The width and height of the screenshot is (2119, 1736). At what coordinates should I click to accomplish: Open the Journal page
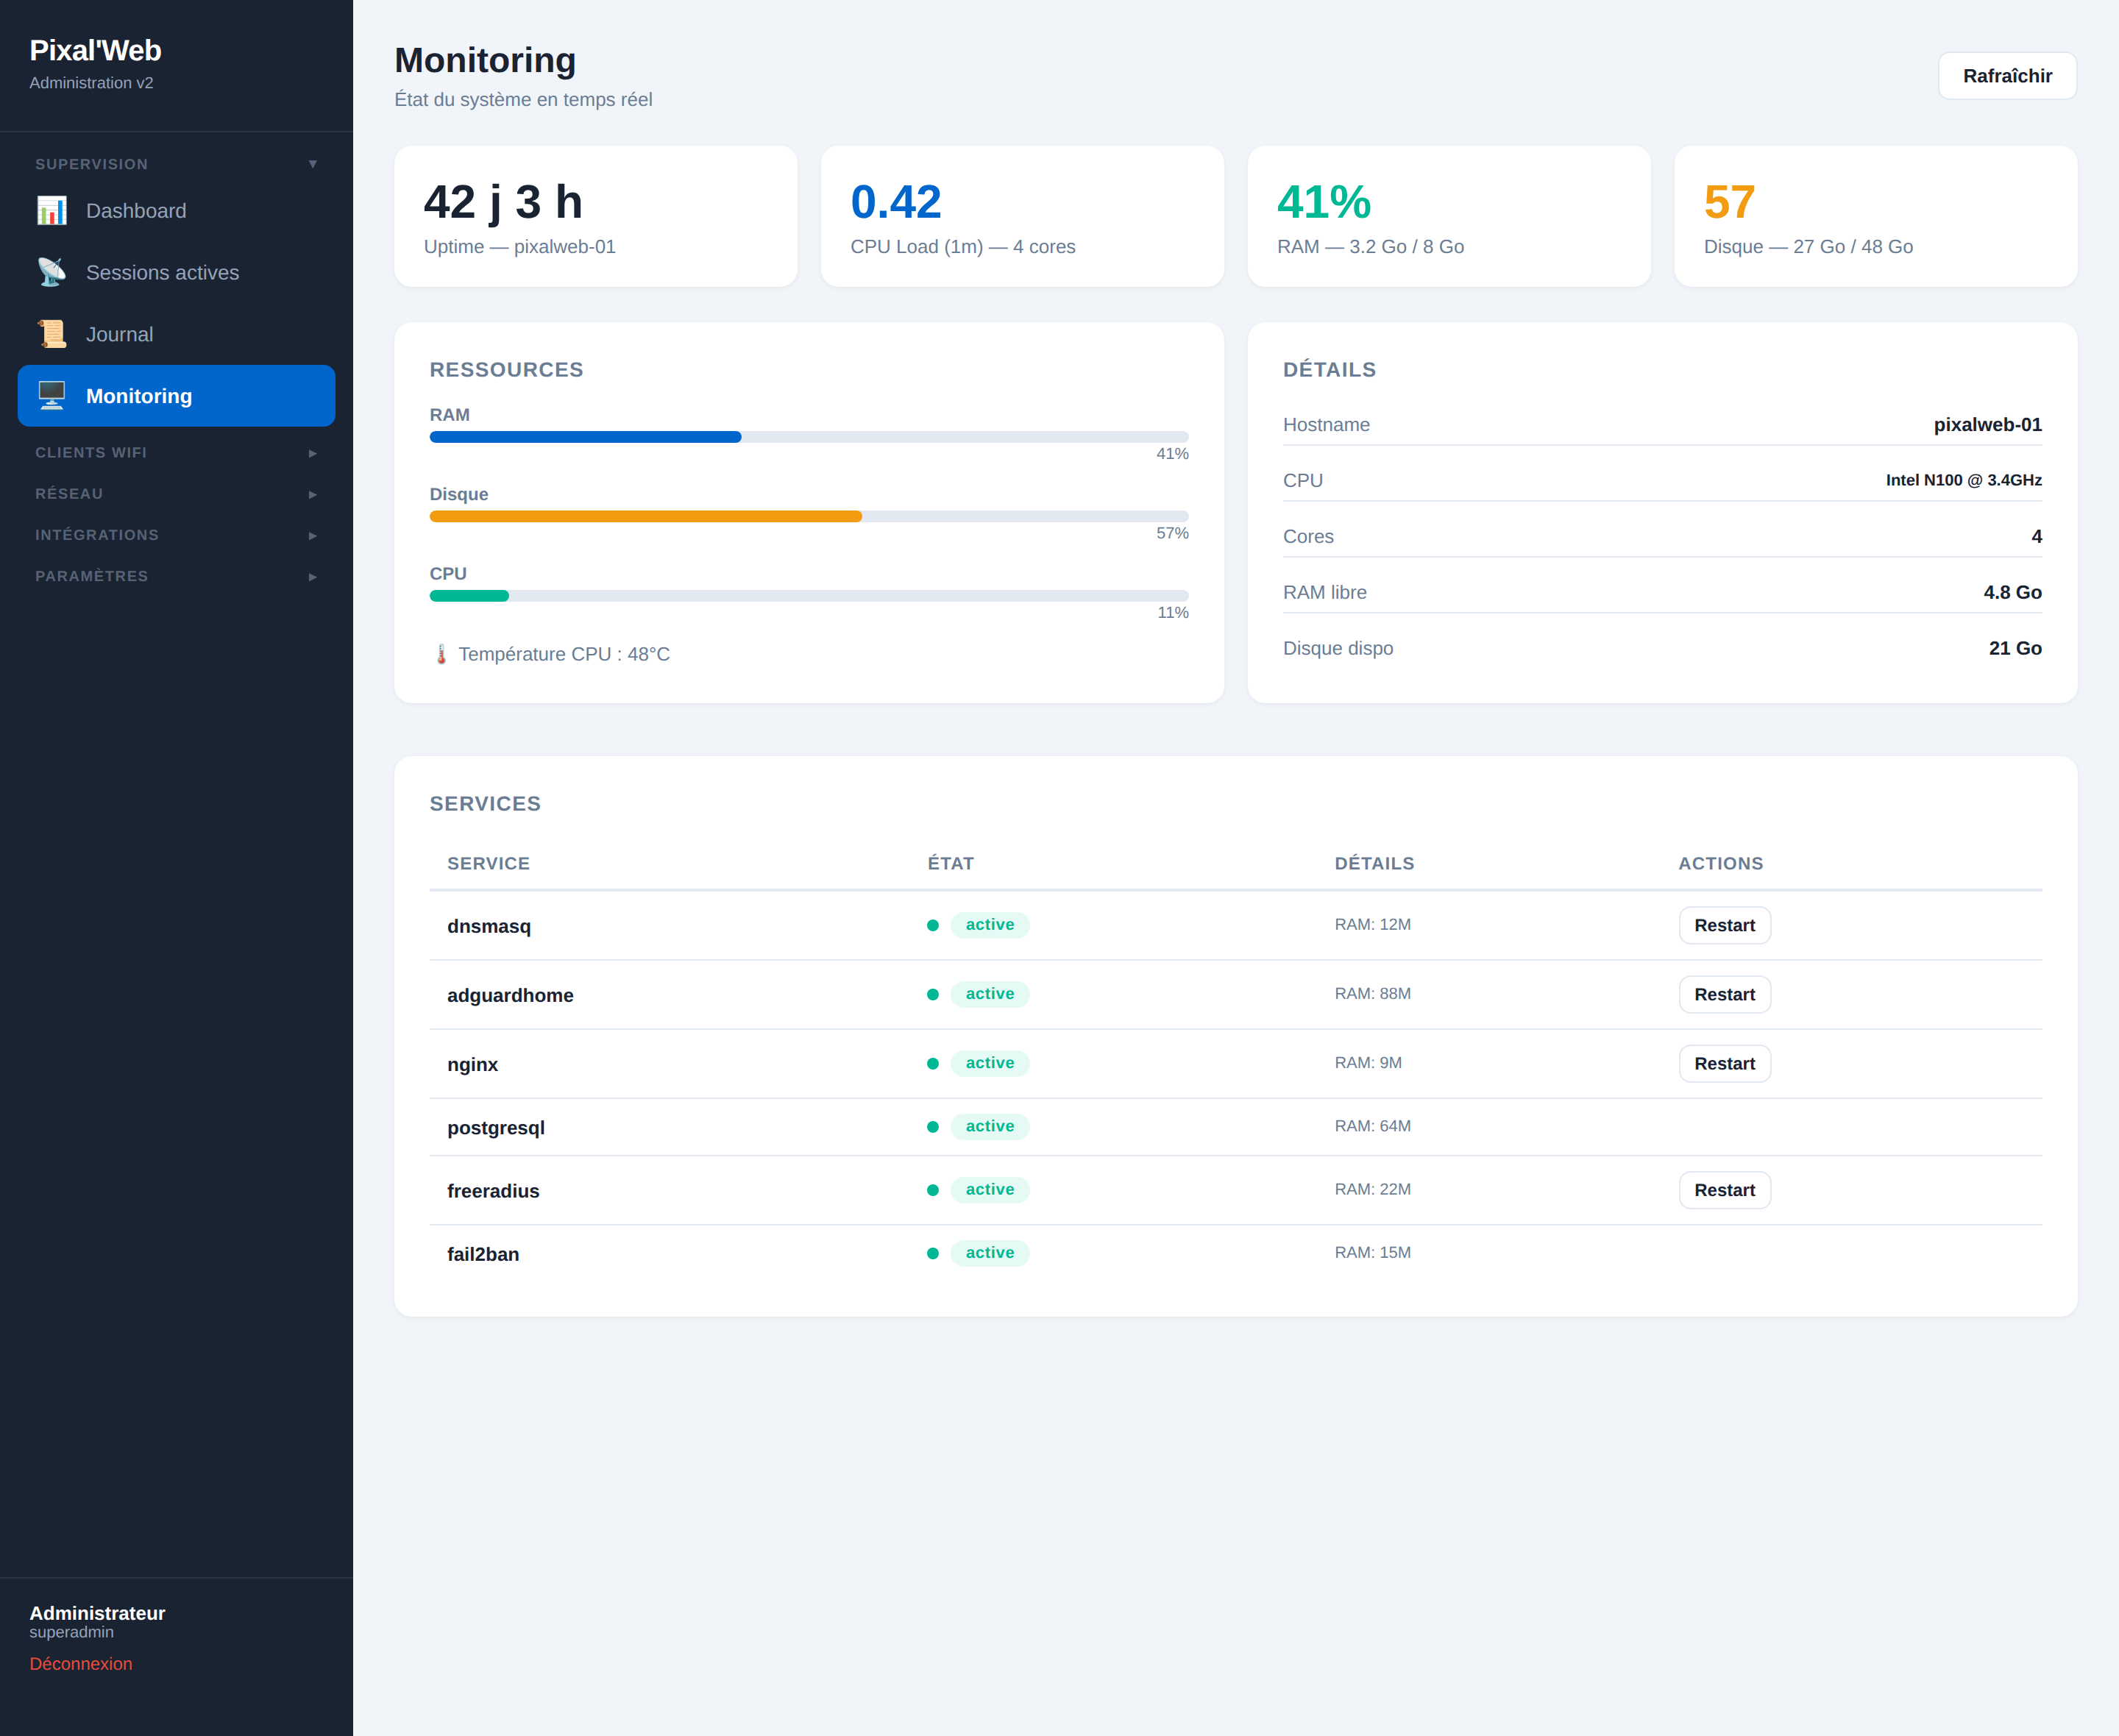click(x=176, y=335)
